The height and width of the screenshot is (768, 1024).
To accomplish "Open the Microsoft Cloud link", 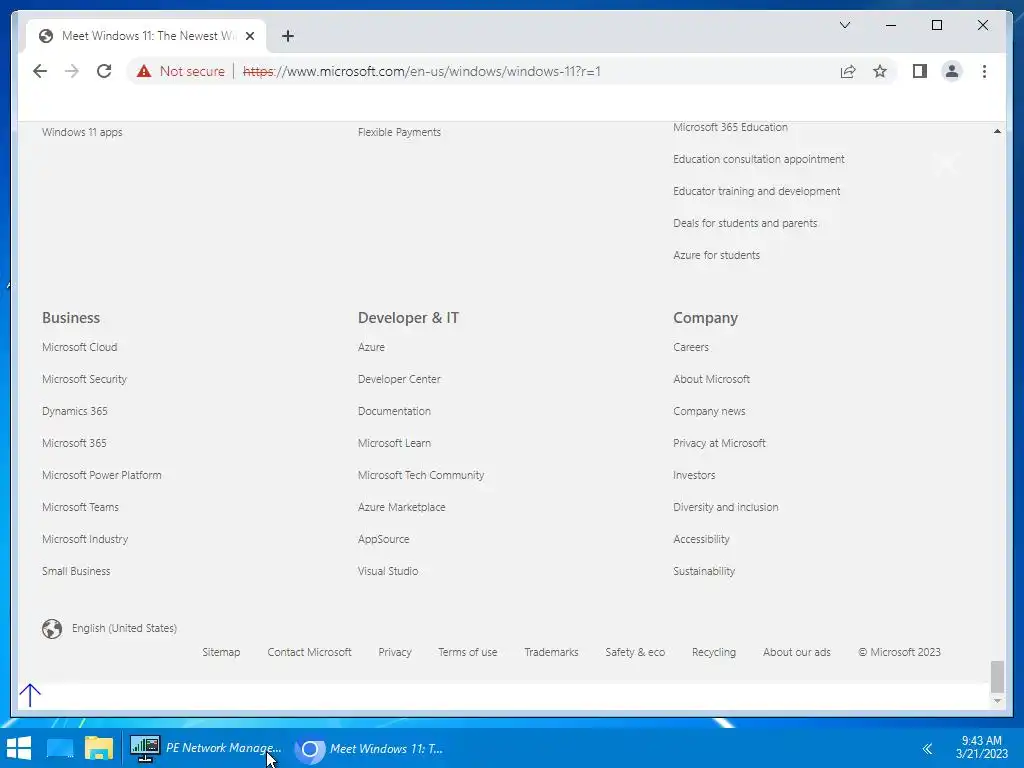I will 80,347.
